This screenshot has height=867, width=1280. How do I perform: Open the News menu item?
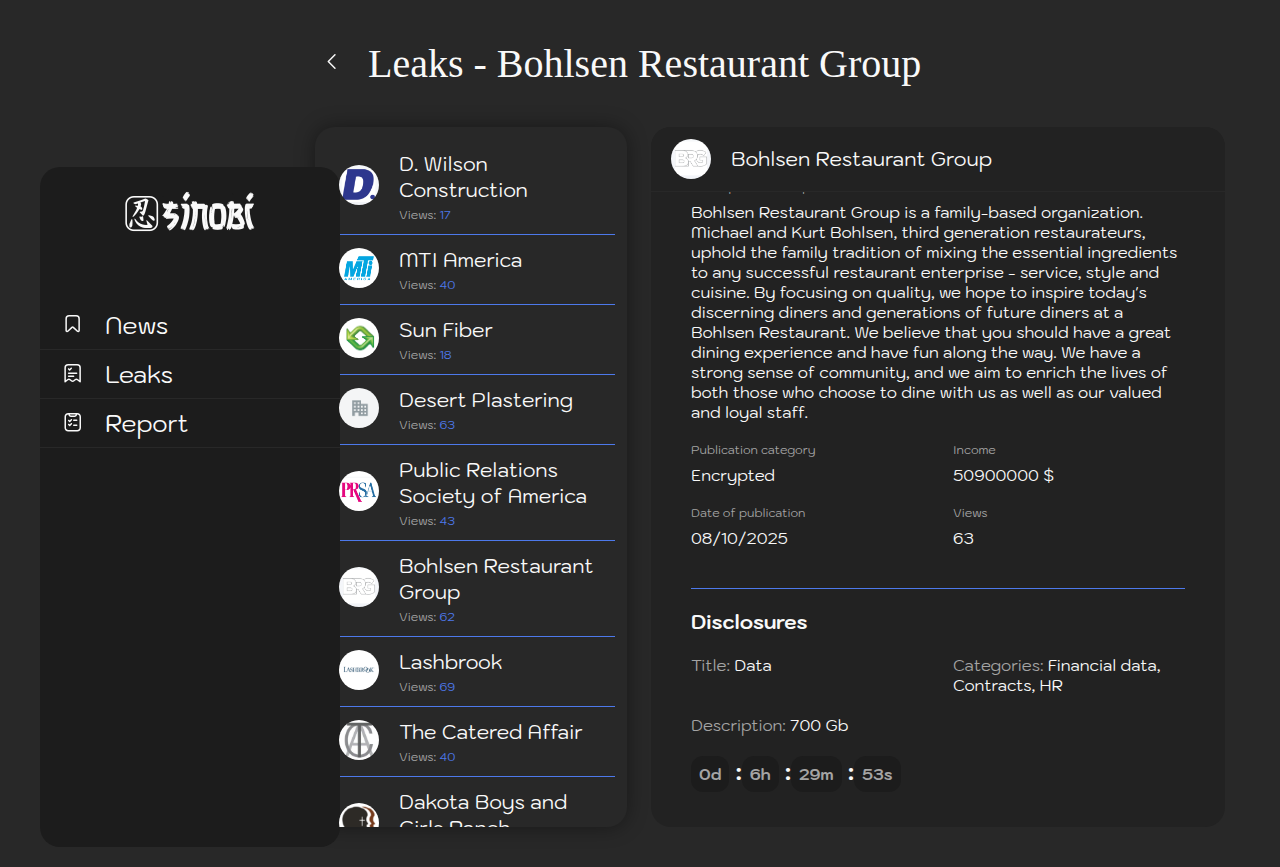coord(136,326)
